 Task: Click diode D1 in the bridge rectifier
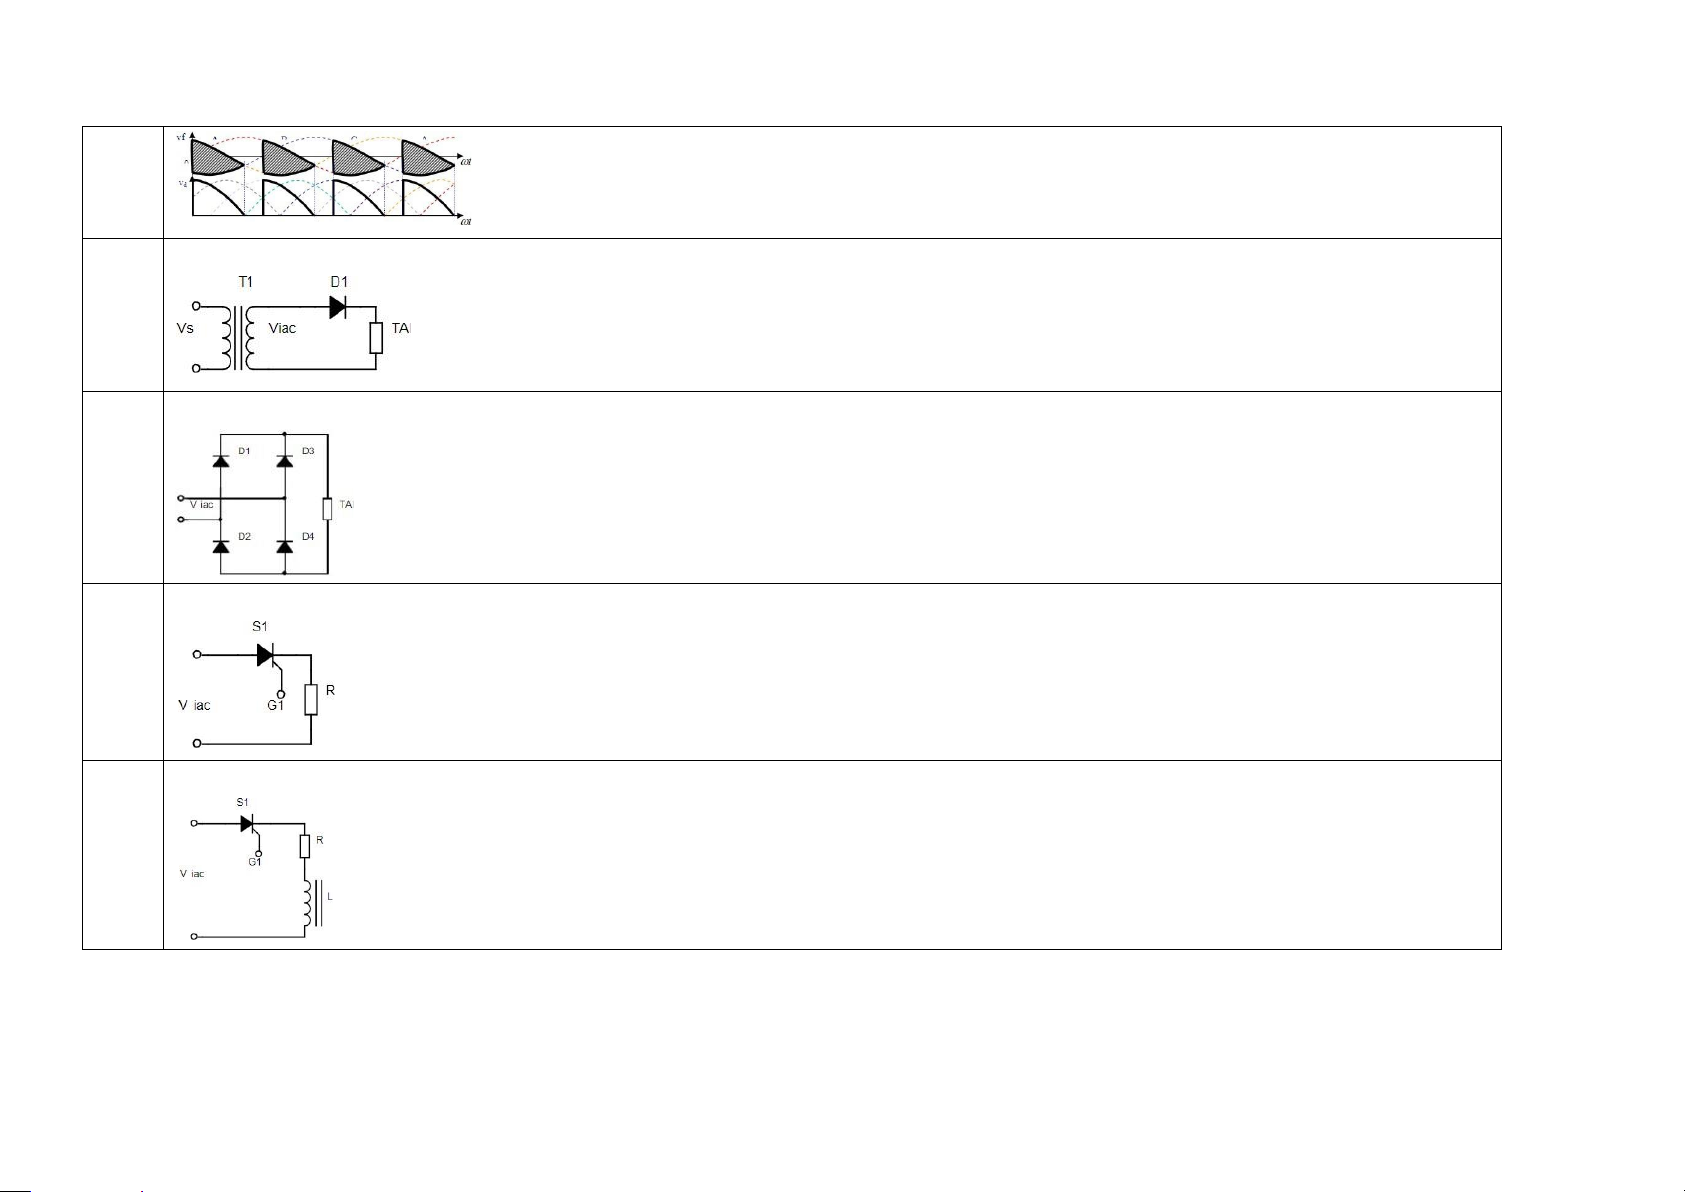coord(220,461)
